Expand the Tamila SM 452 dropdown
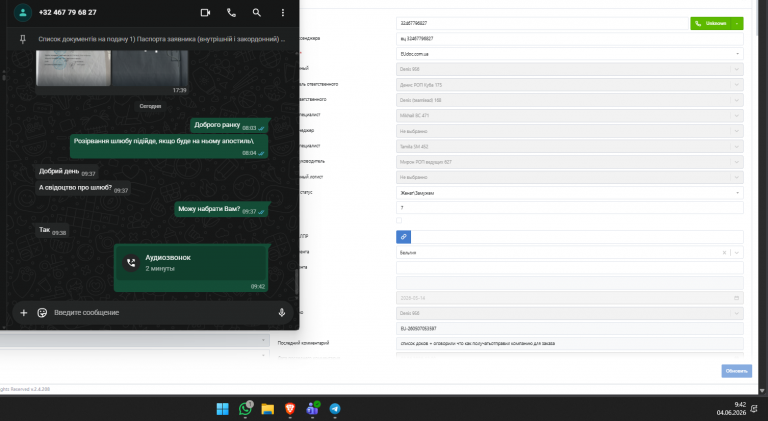Screen dimensions: 768x421 736,146
